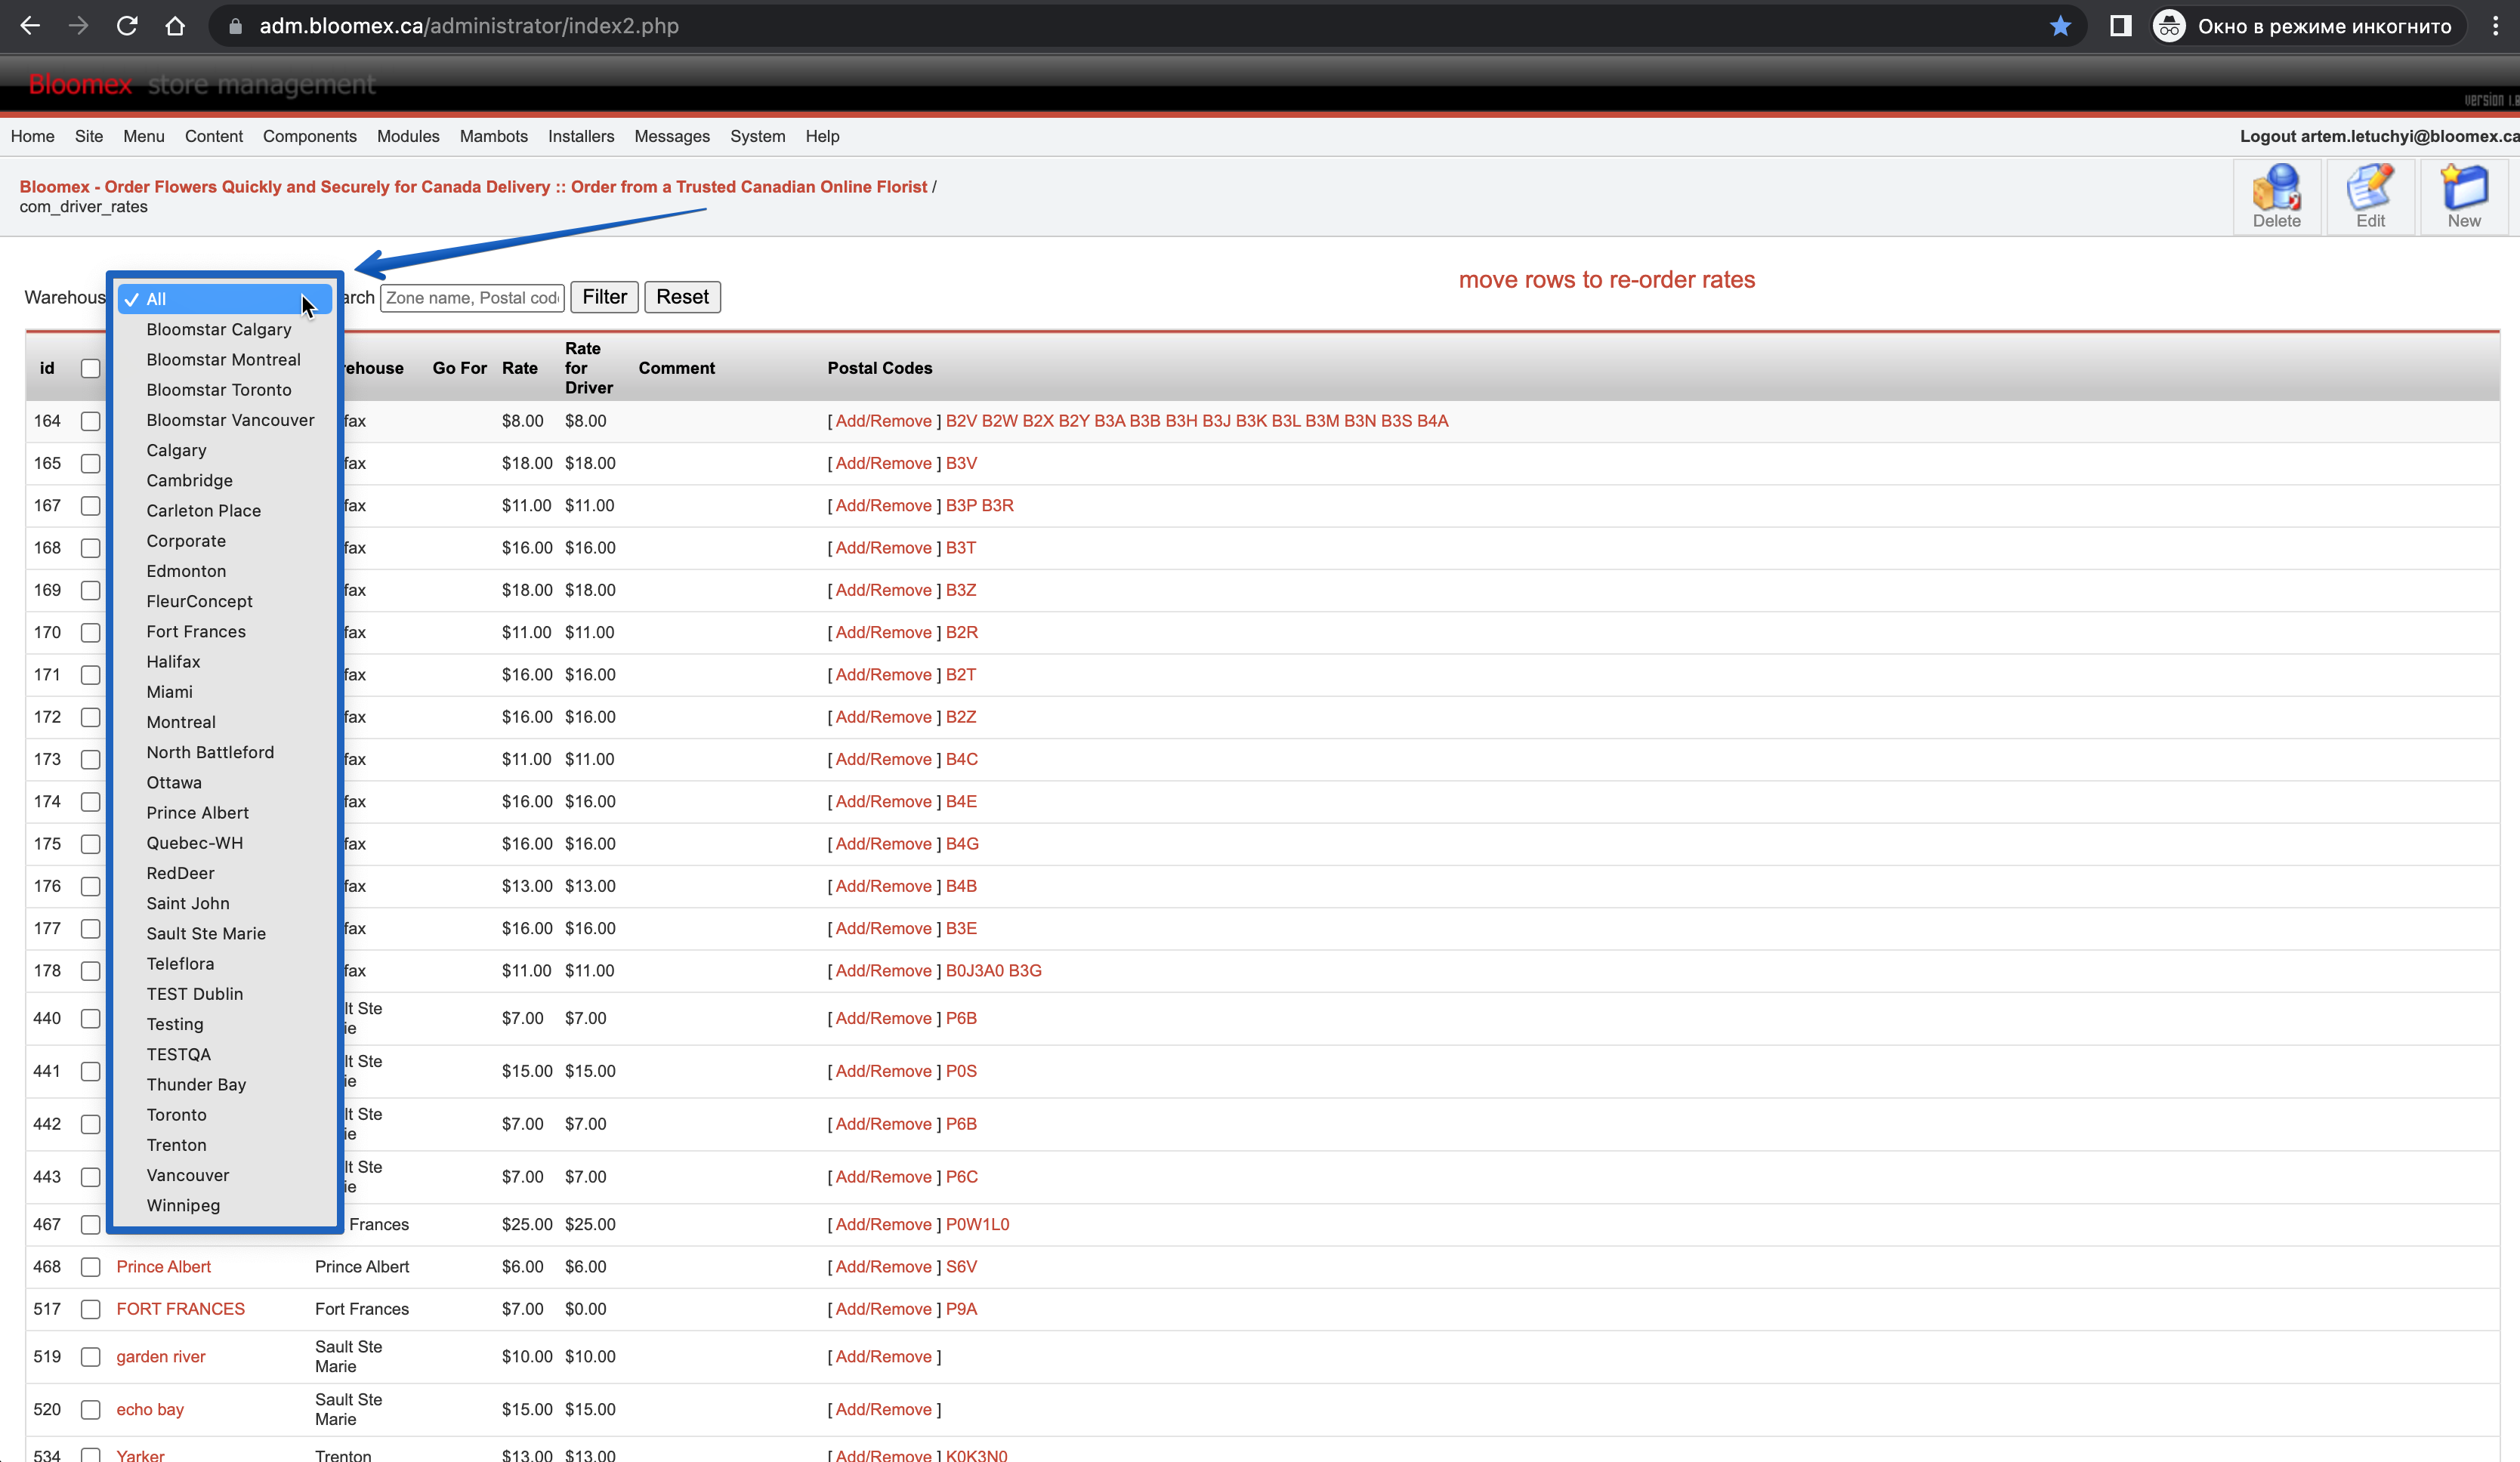The image size is (2520, 1462).
Task: Choose Sault Ste Marie from warehouse list
Action: tap(225, 933)
